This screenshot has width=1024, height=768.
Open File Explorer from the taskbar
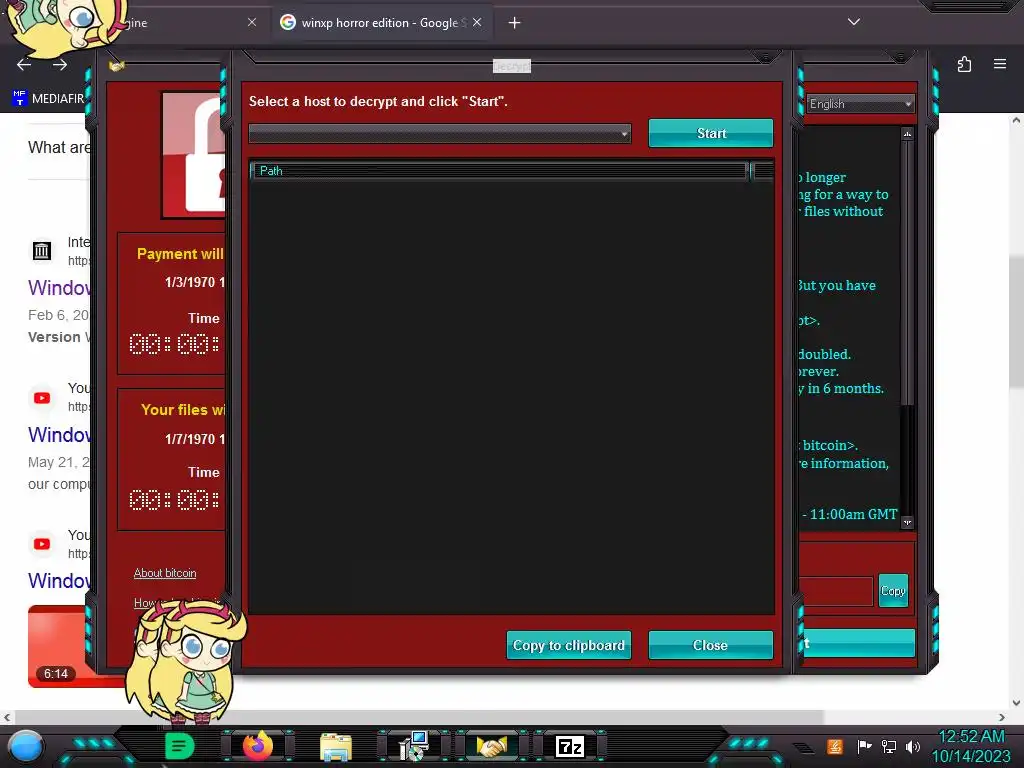coord(336,747)
